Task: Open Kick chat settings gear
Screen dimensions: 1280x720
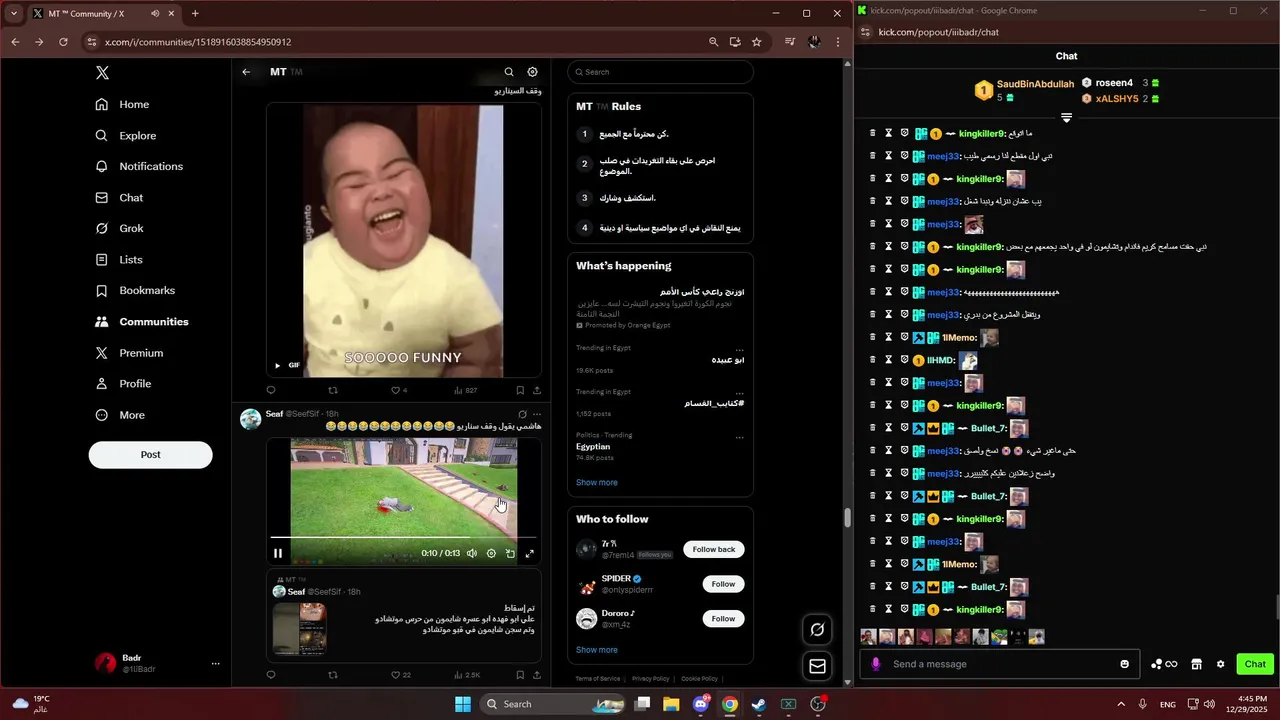Action: tap(1220, 664)
